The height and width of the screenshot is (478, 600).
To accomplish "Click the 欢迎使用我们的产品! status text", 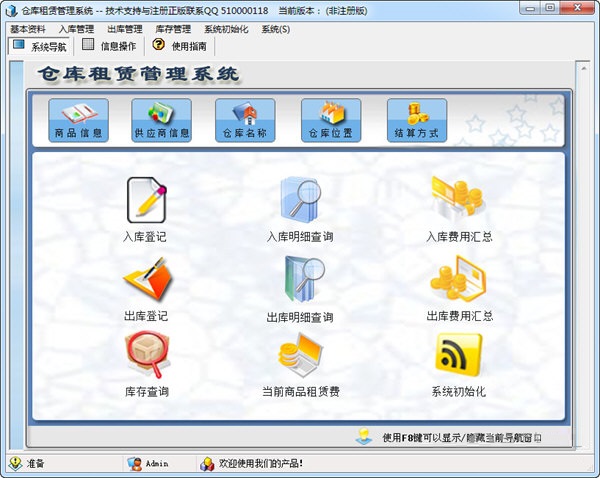I will 261,464.
